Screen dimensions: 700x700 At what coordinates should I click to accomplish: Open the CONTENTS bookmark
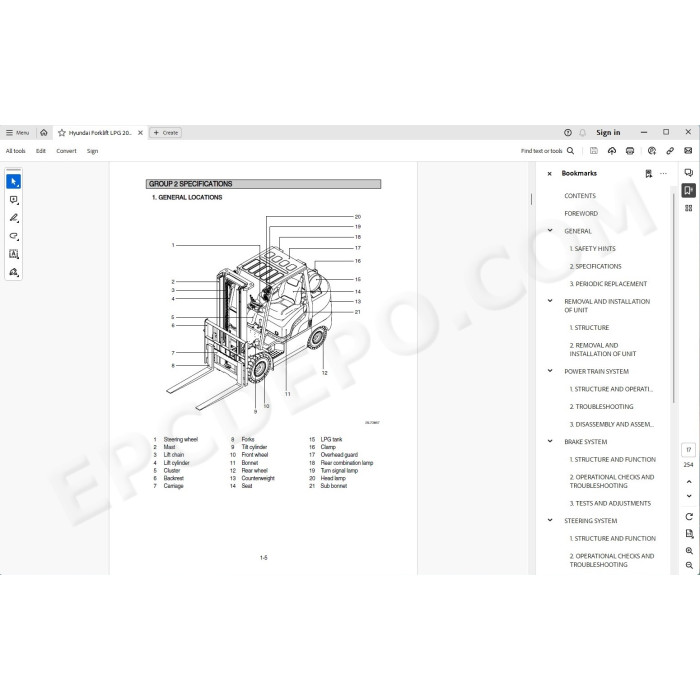[x=580, y=196]
